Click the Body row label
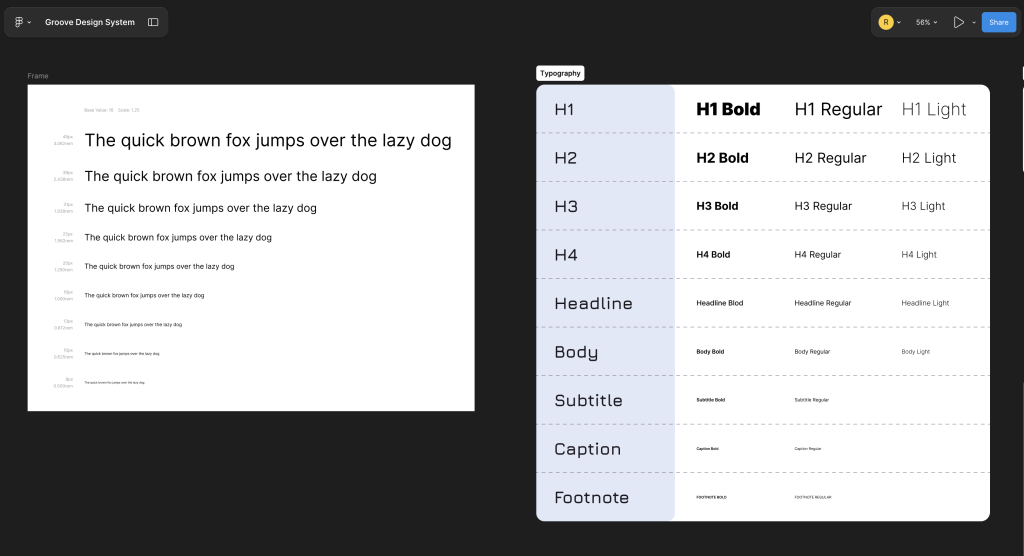Image resolution: width=1024 pixels, height=556 pixels. pyautogui.click(x=576, y=352)
